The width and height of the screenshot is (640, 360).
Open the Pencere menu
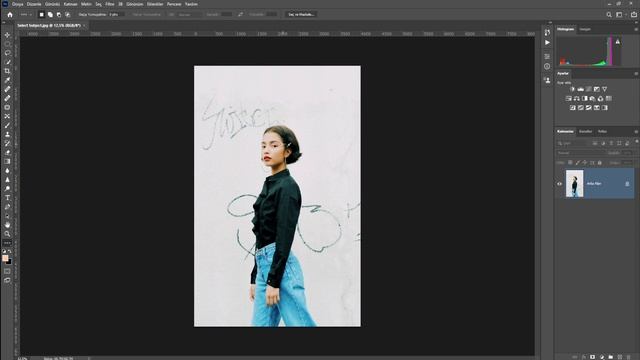coord(174,4)
